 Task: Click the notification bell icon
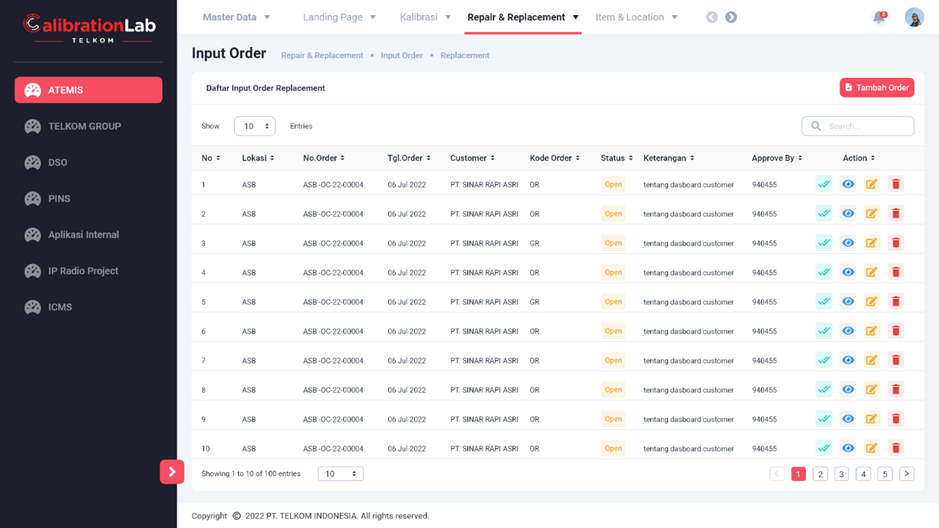[879, 17]
